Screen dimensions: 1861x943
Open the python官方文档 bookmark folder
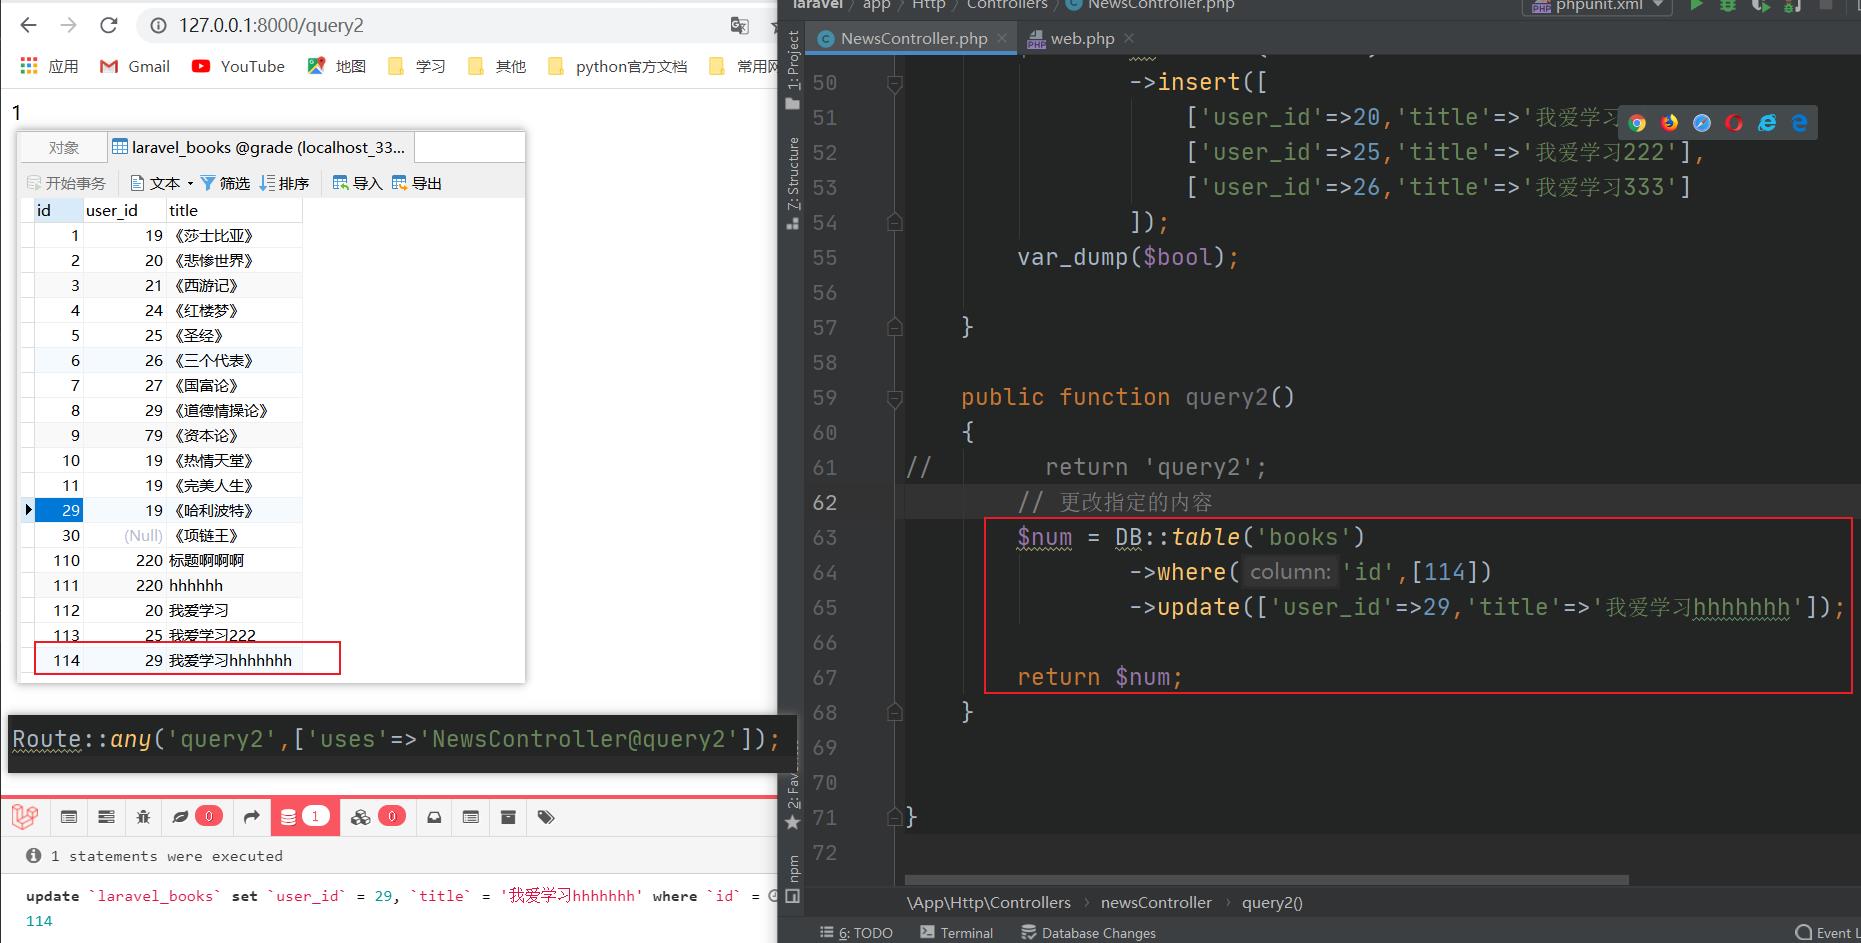(618, 66)
